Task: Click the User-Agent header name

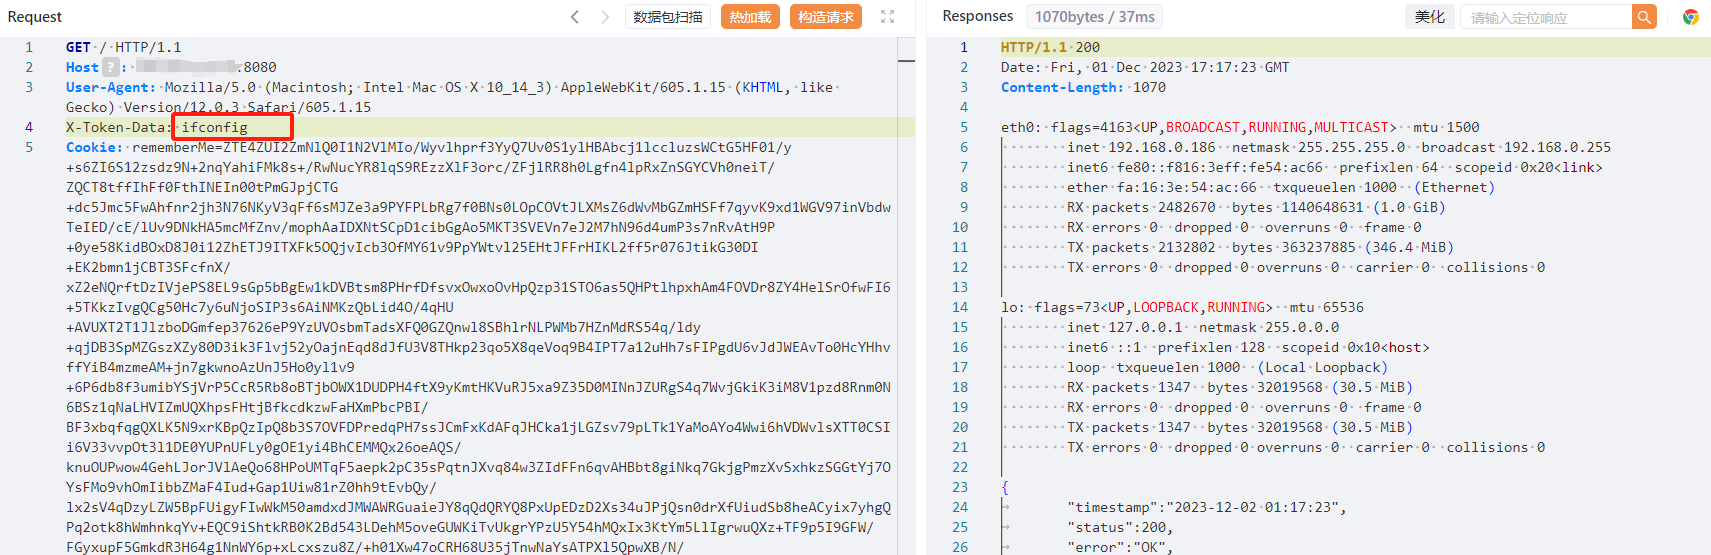Action: 110,87
